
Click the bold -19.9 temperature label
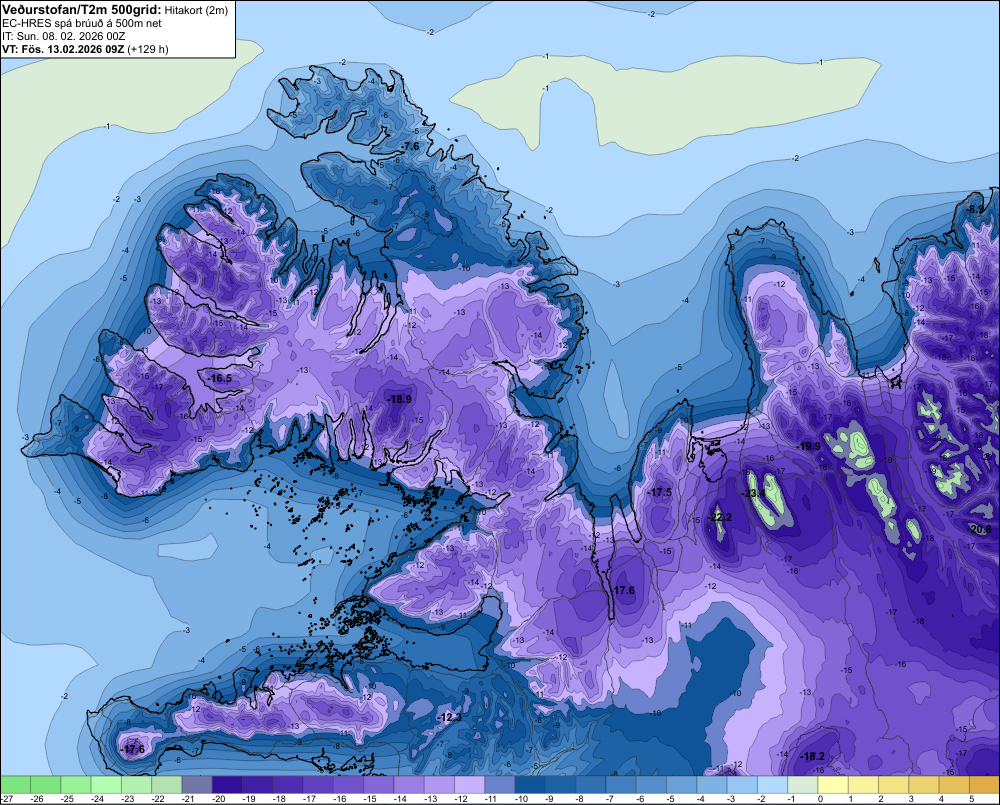pyautogui.click(x=808, y=446)
